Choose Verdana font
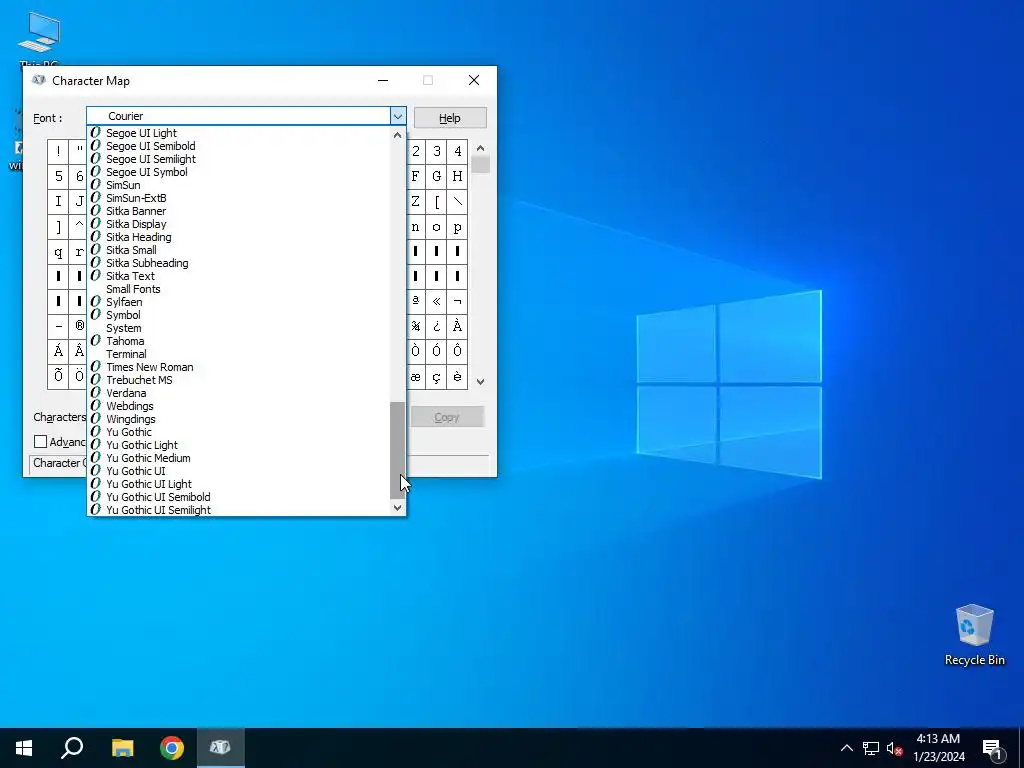The height and width of the screenshot is (768, 1024). coord(238,393)
